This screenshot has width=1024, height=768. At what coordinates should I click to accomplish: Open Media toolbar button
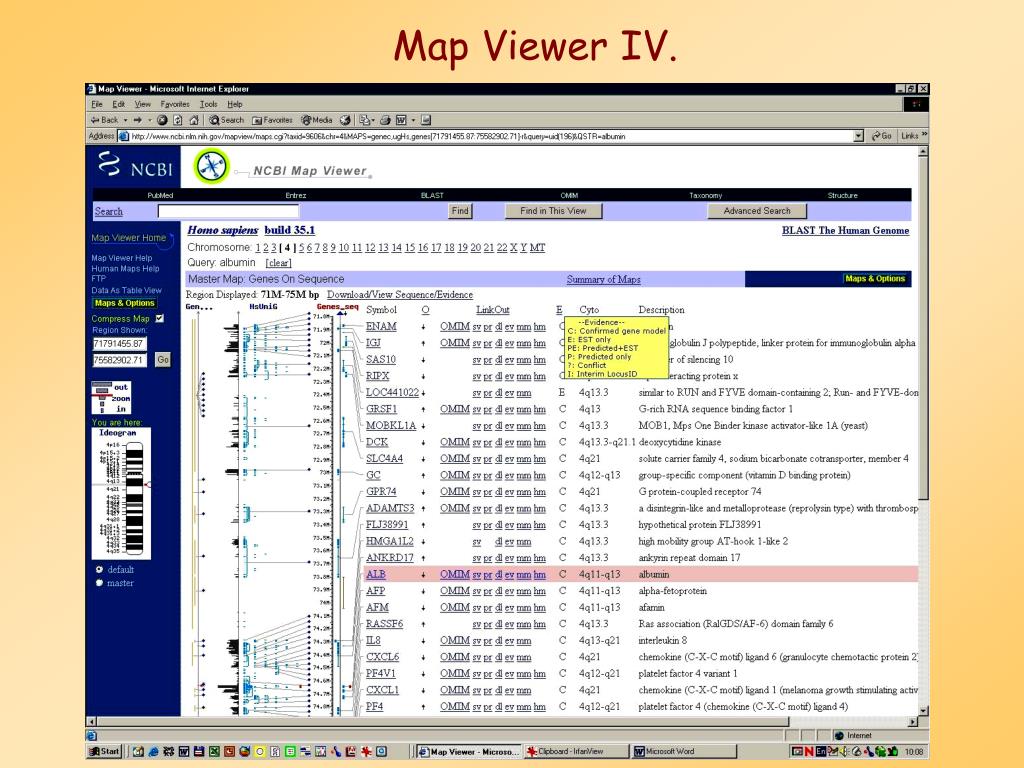[317, 120]
